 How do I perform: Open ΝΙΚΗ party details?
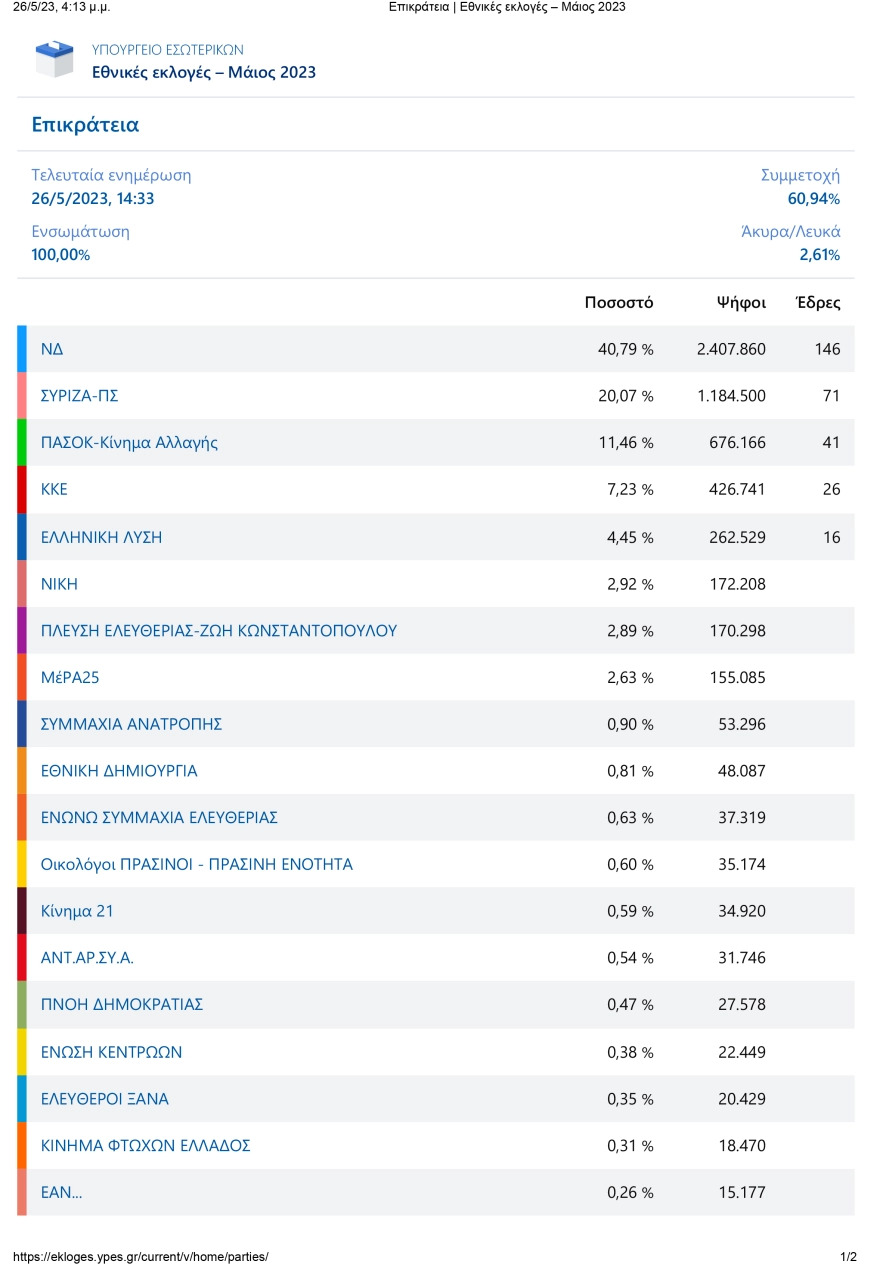pyautogui.click(x=59, y=584)
